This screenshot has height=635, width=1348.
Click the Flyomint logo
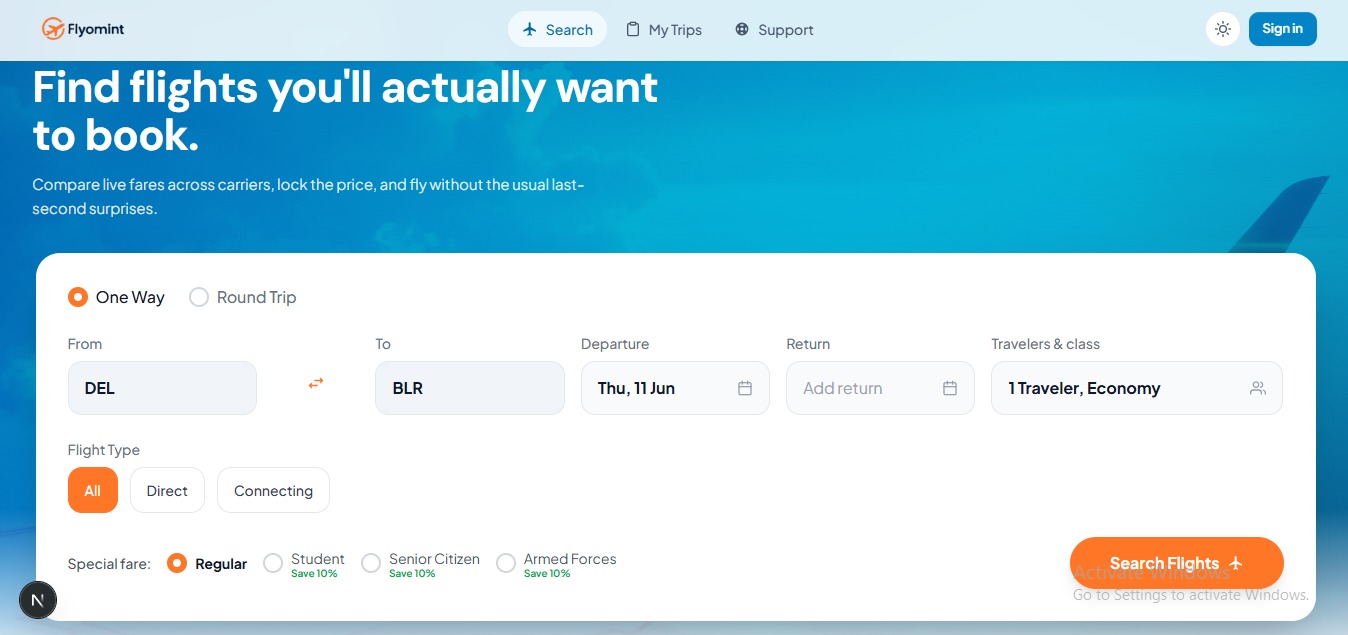click(83, 29)
